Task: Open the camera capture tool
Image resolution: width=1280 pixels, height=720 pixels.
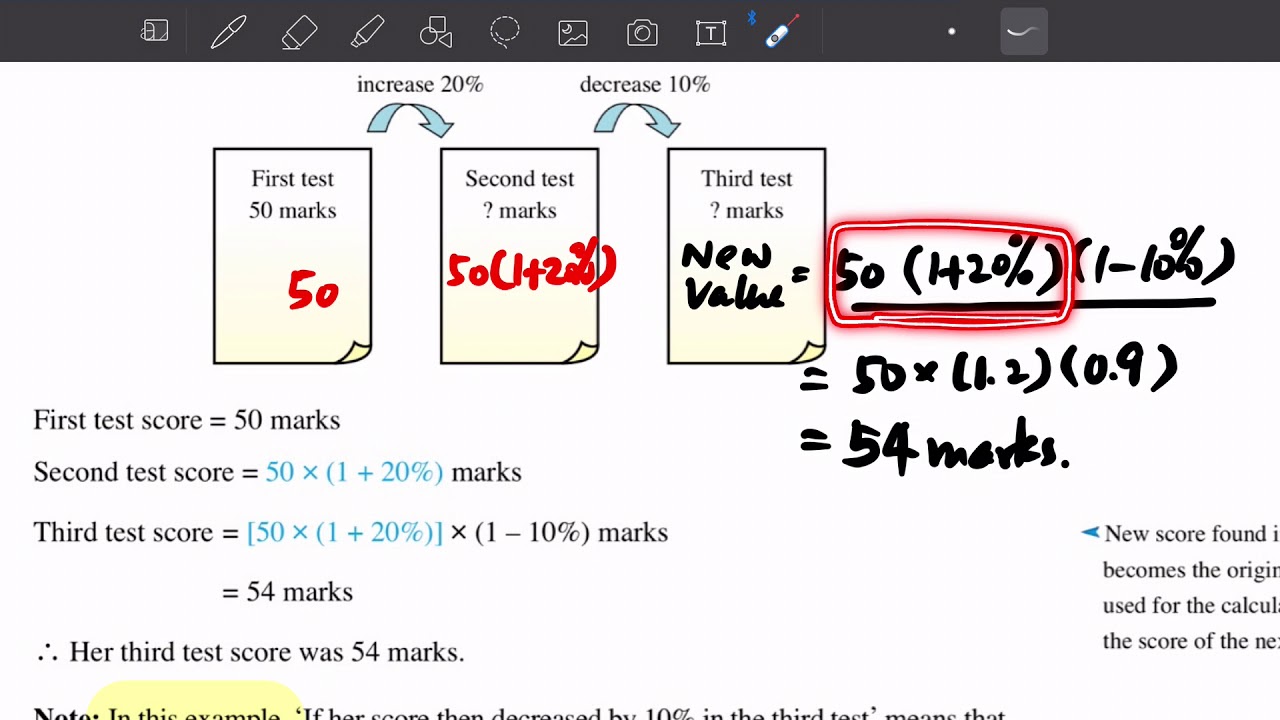Action: [642, 32]
